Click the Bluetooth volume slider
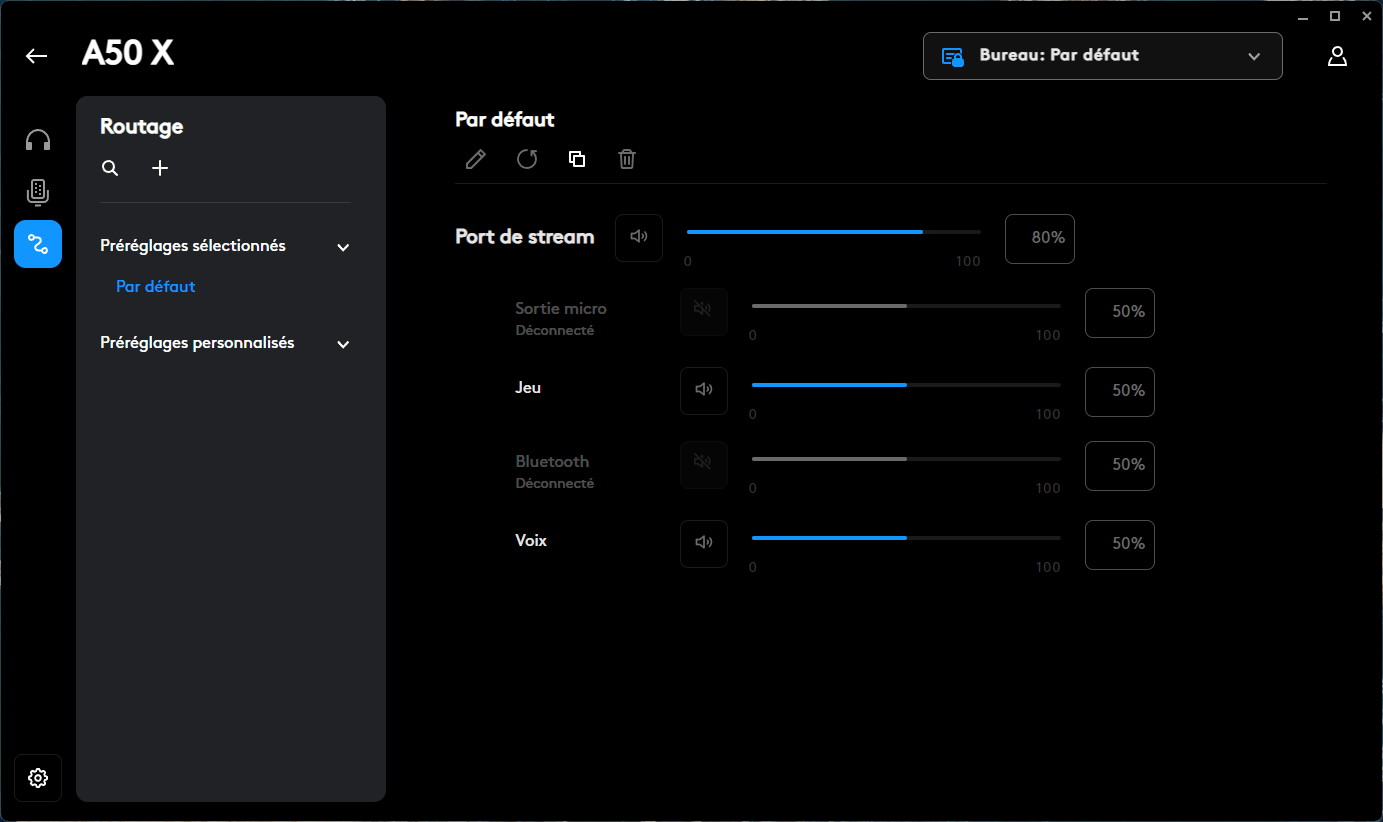Image resolution: width=1383 pixels, height=822 pixels. [x=906, y=459]
